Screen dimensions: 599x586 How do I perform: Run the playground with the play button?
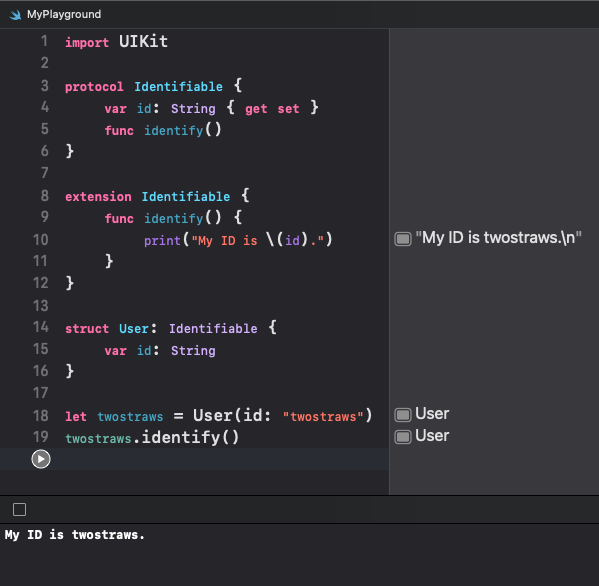click(41, 459)
